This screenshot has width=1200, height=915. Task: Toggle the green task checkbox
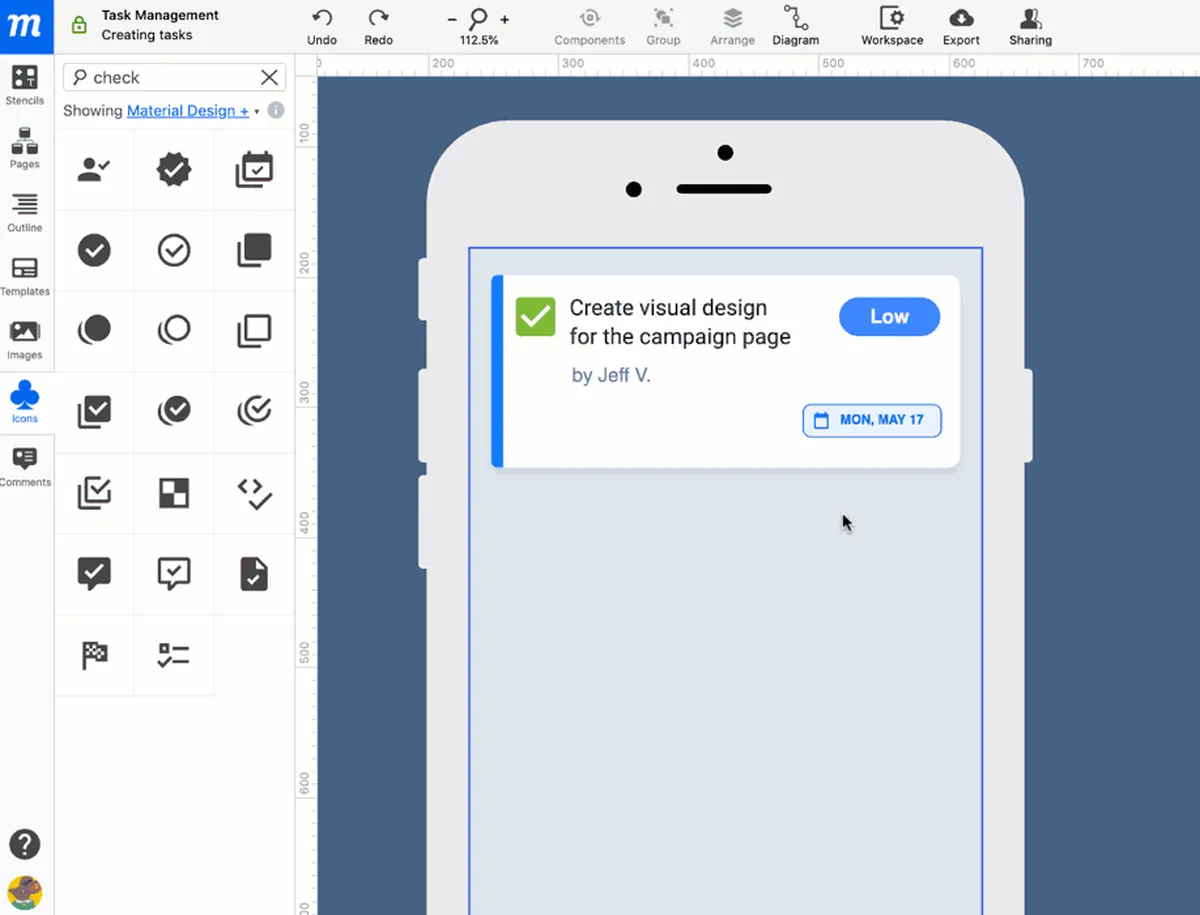(535, 317)
